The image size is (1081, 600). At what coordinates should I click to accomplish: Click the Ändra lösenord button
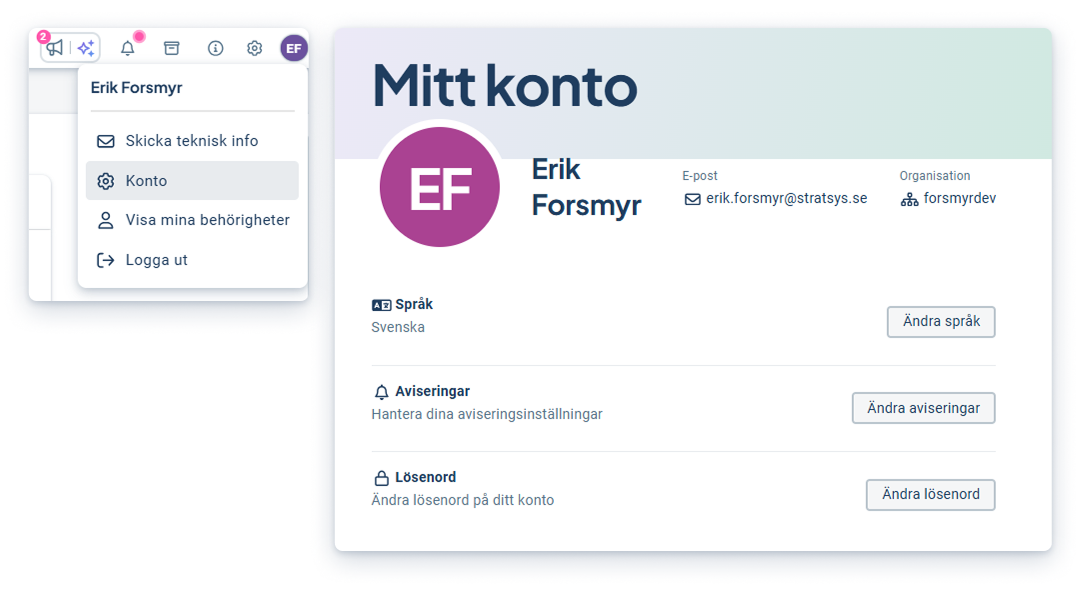click(x=931, y=494)
